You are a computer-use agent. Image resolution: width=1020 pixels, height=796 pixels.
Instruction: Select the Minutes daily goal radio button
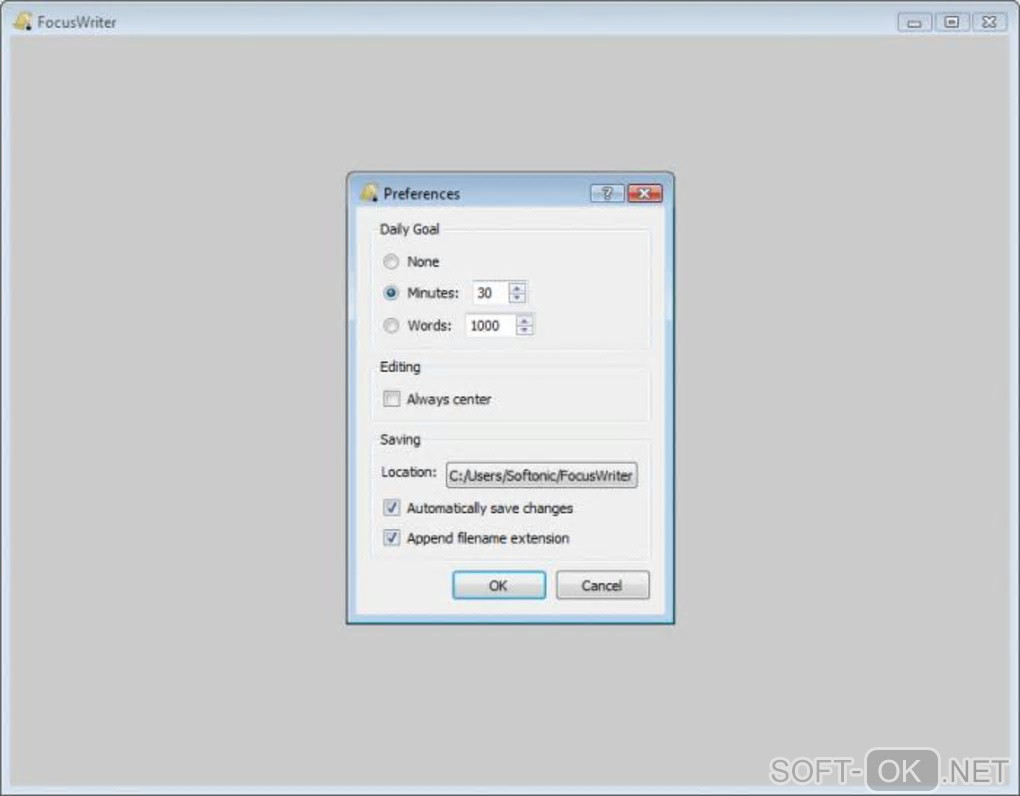click(x=391, y=293)
